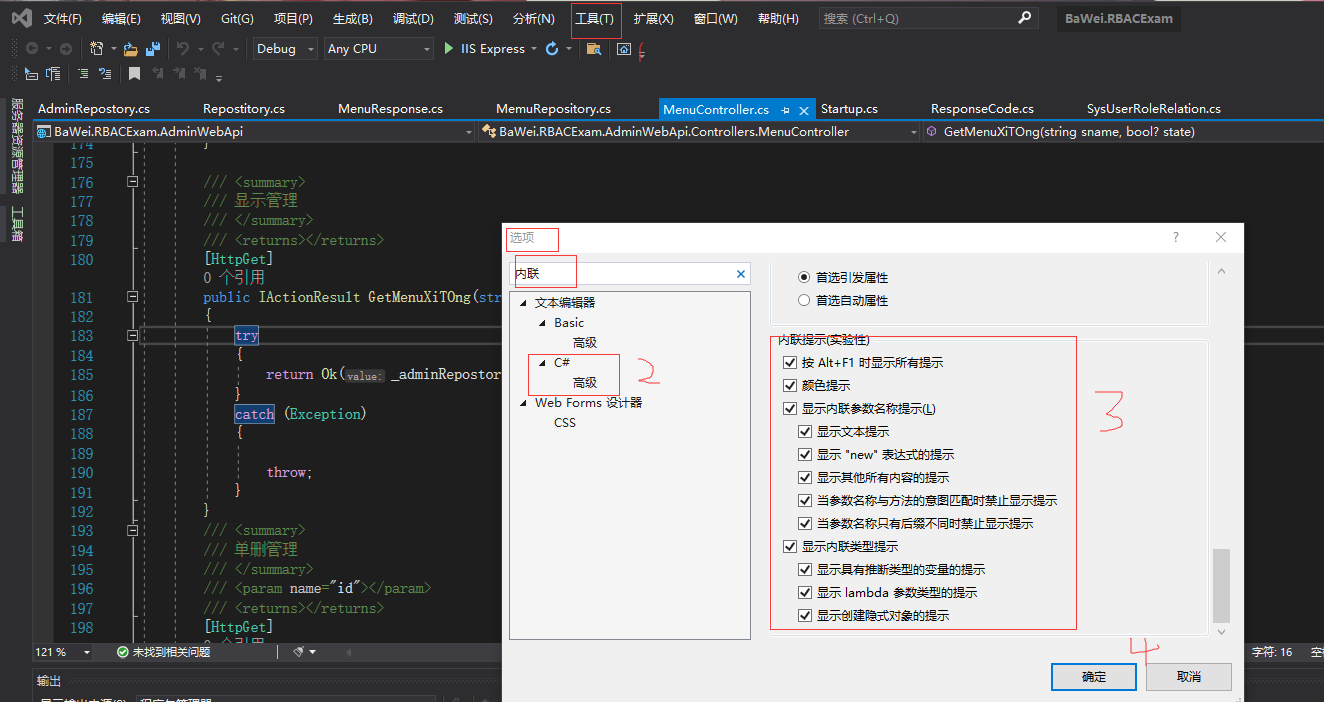Open the IIS Express launch dropdown arrow
1324x702 pixels.
click(534, 49)
